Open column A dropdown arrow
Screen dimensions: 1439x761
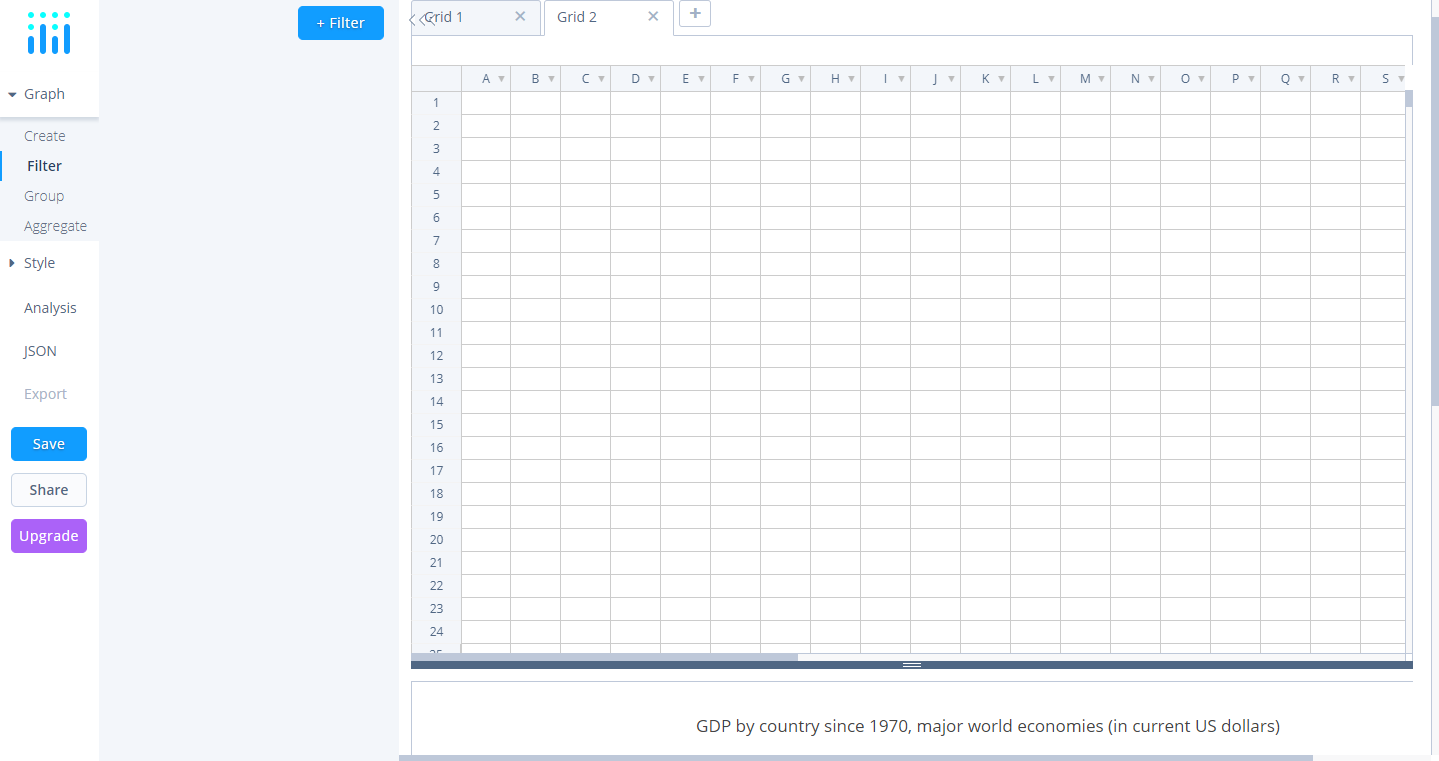click(501, 79)
